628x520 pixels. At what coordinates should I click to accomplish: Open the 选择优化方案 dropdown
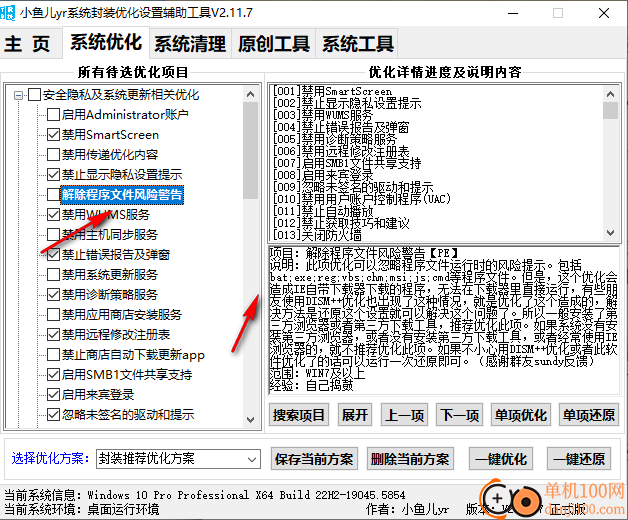point(178,459)
